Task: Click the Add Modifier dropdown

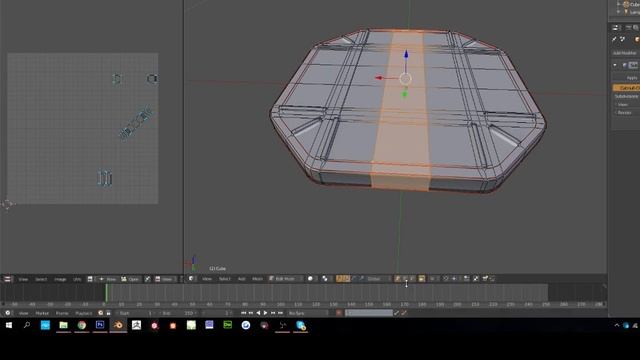Action: 625,53
